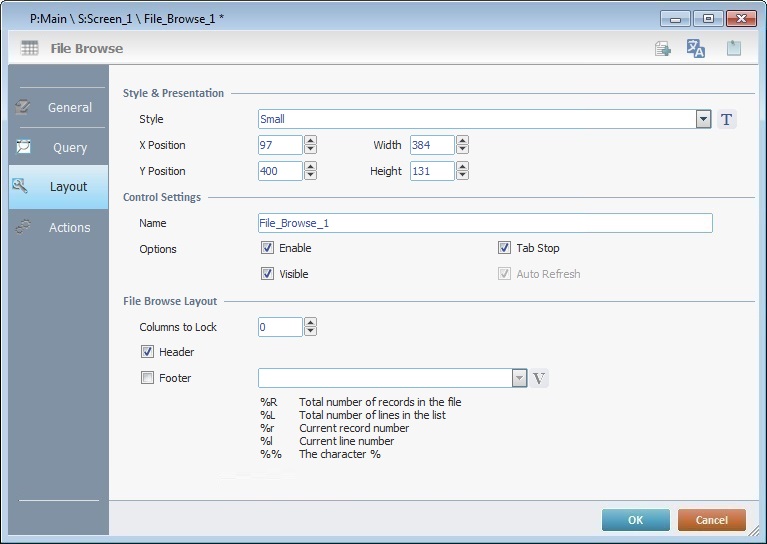Toggle the Tab Stop checkbox

click(x=504, y=248)
